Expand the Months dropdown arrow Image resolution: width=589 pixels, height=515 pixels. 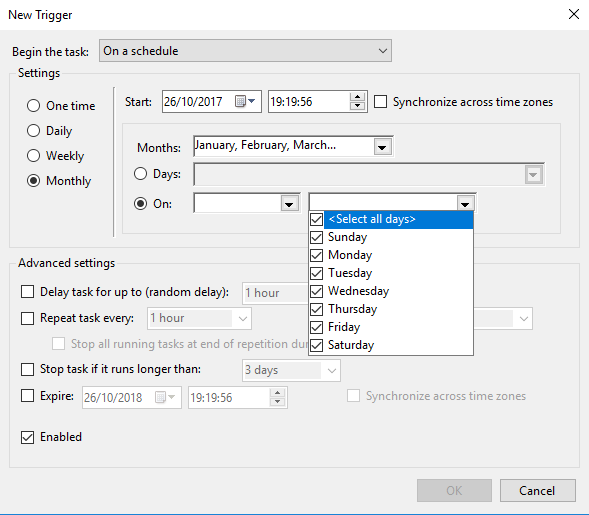coord(382,146)
